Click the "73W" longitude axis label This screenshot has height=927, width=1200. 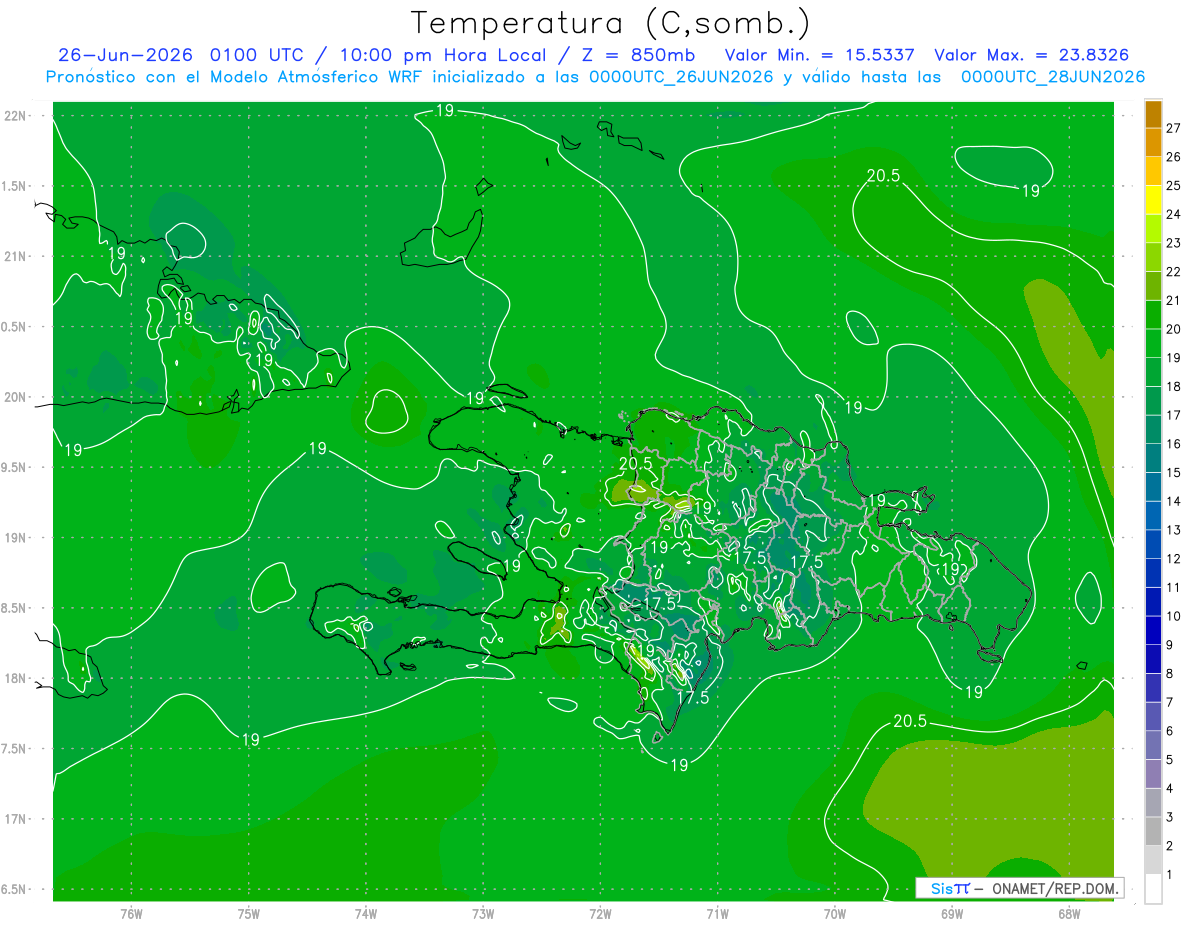click(483, 914)
